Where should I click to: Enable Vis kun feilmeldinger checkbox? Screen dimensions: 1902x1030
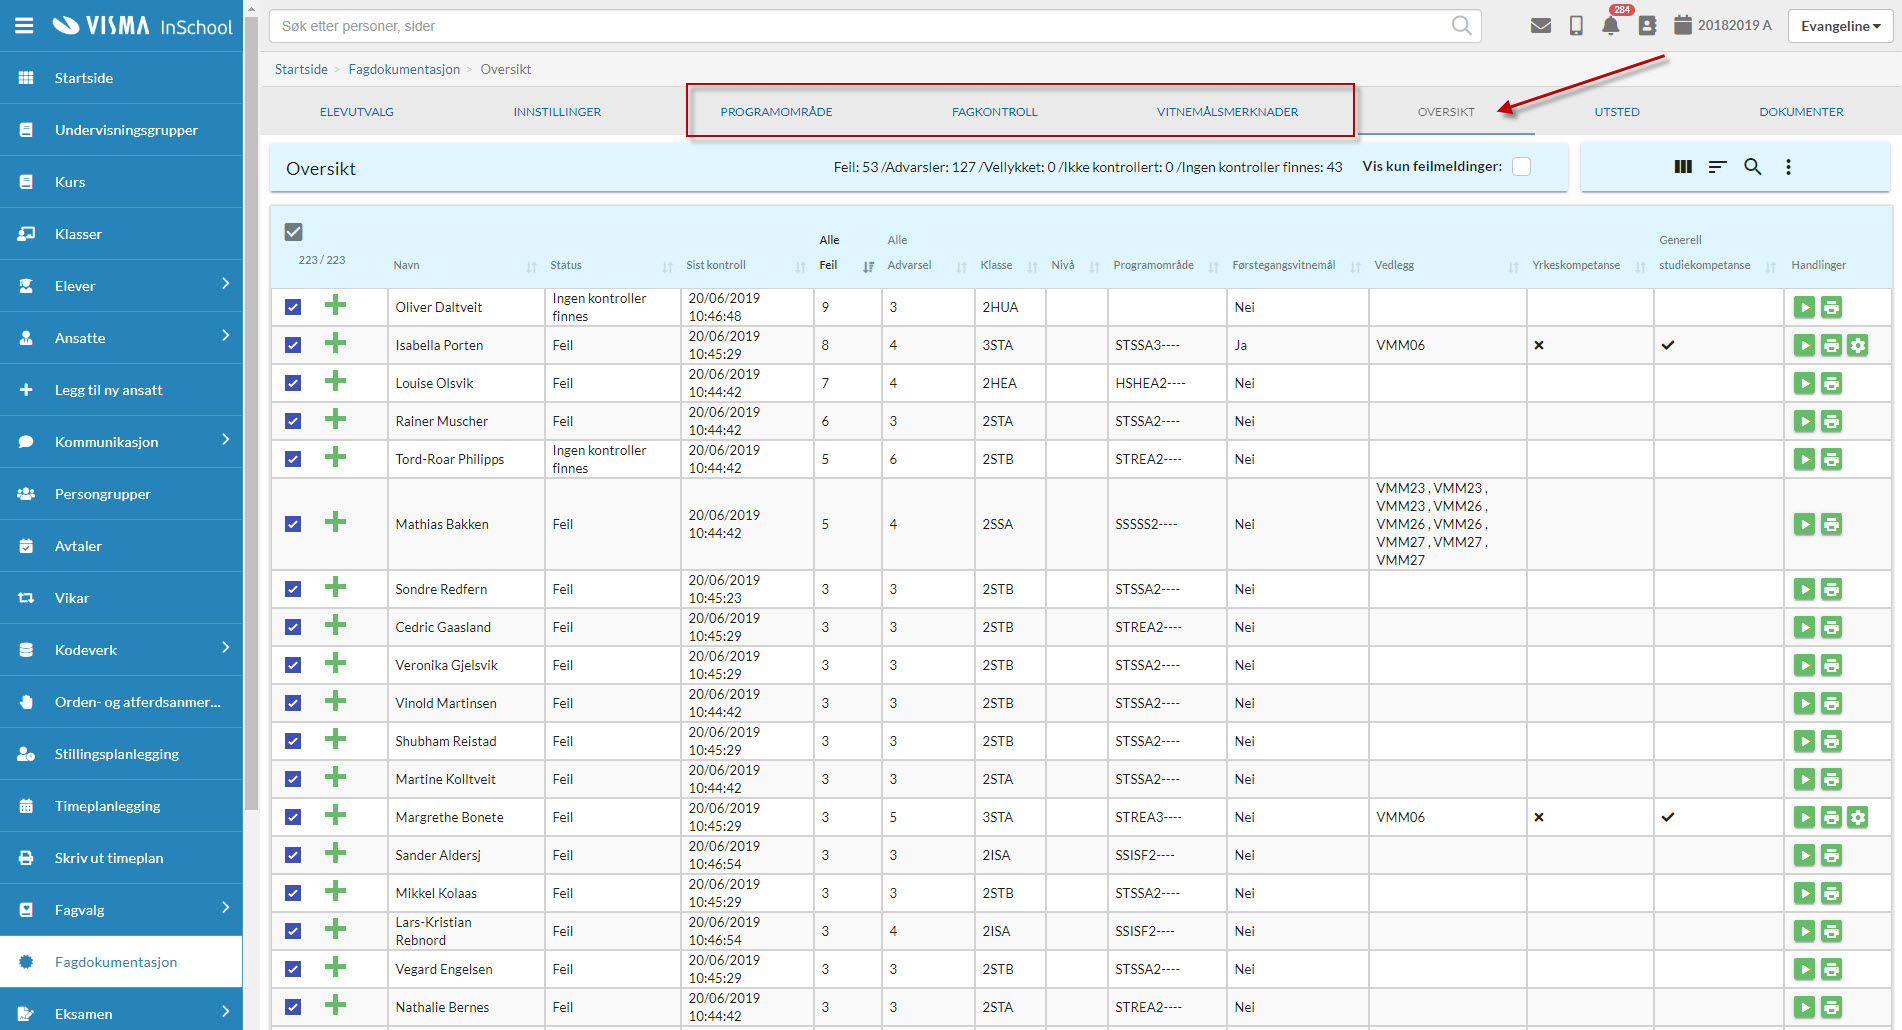point(1521,167)
